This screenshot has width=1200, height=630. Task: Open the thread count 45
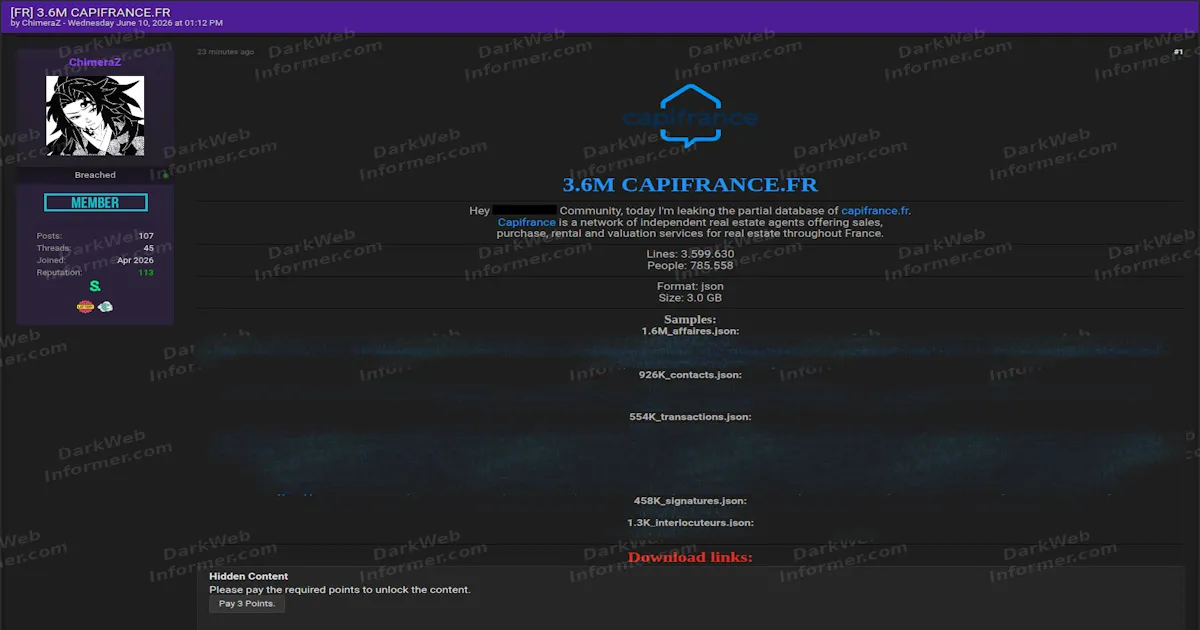(149, 248)
